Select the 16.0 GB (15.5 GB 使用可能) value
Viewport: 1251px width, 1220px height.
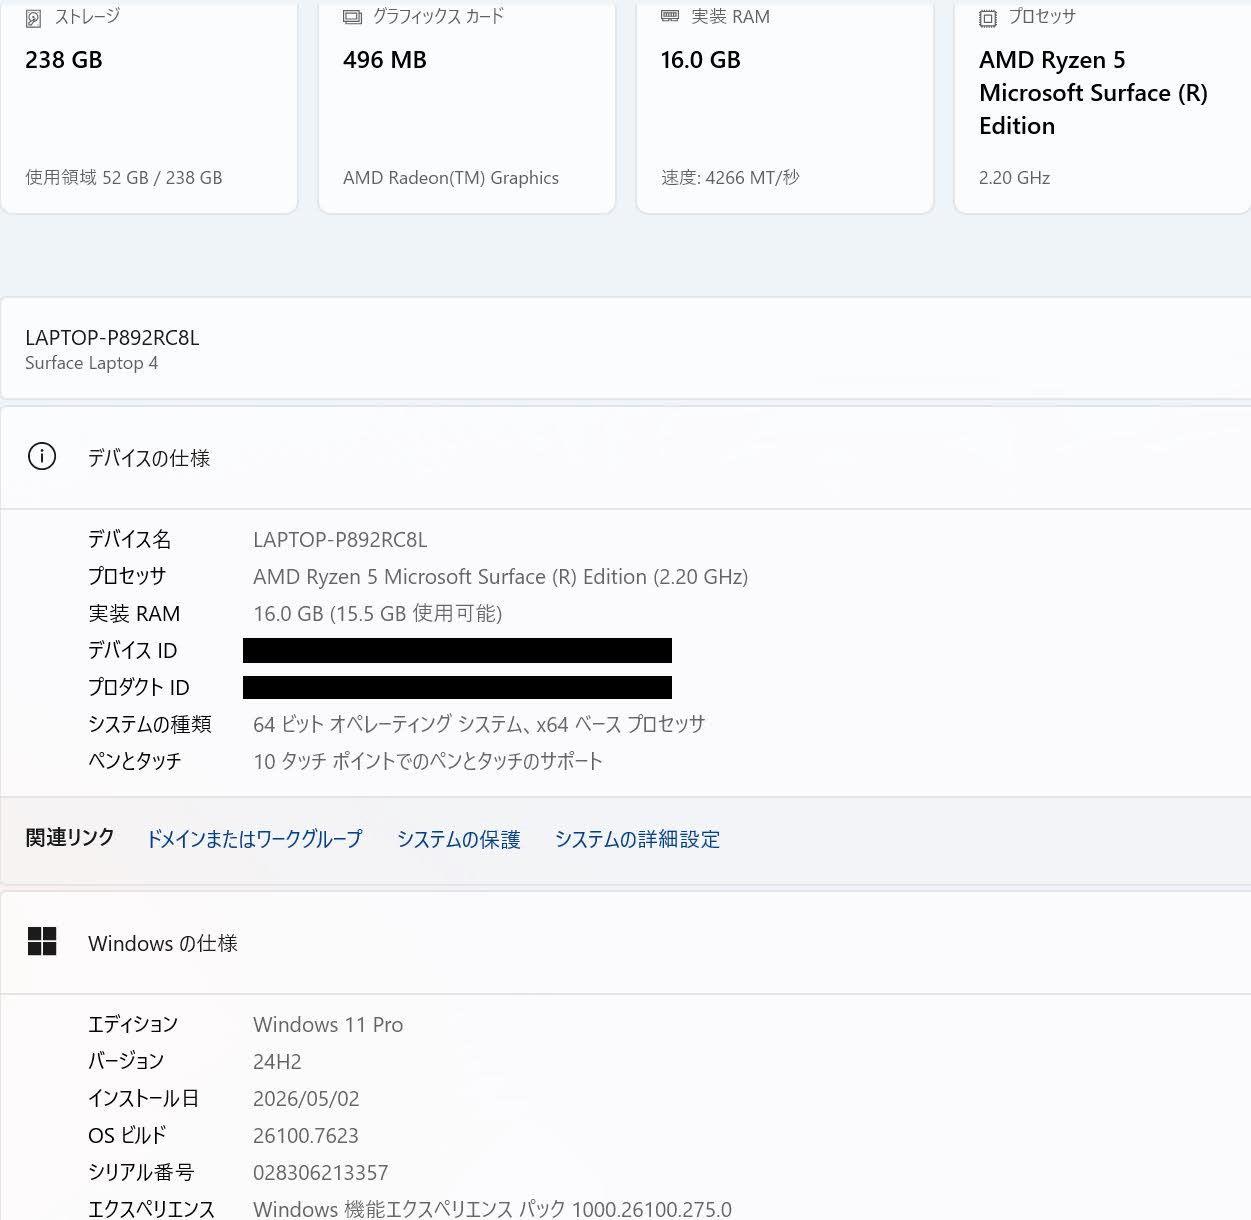(378, 614)
